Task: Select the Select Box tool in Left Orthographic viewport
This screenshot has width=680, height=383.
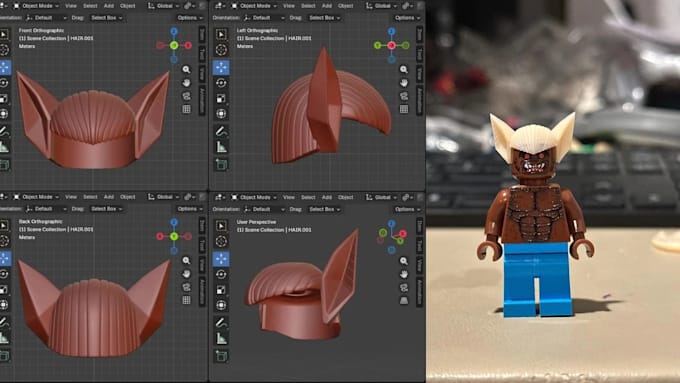Action: (221, 34)
